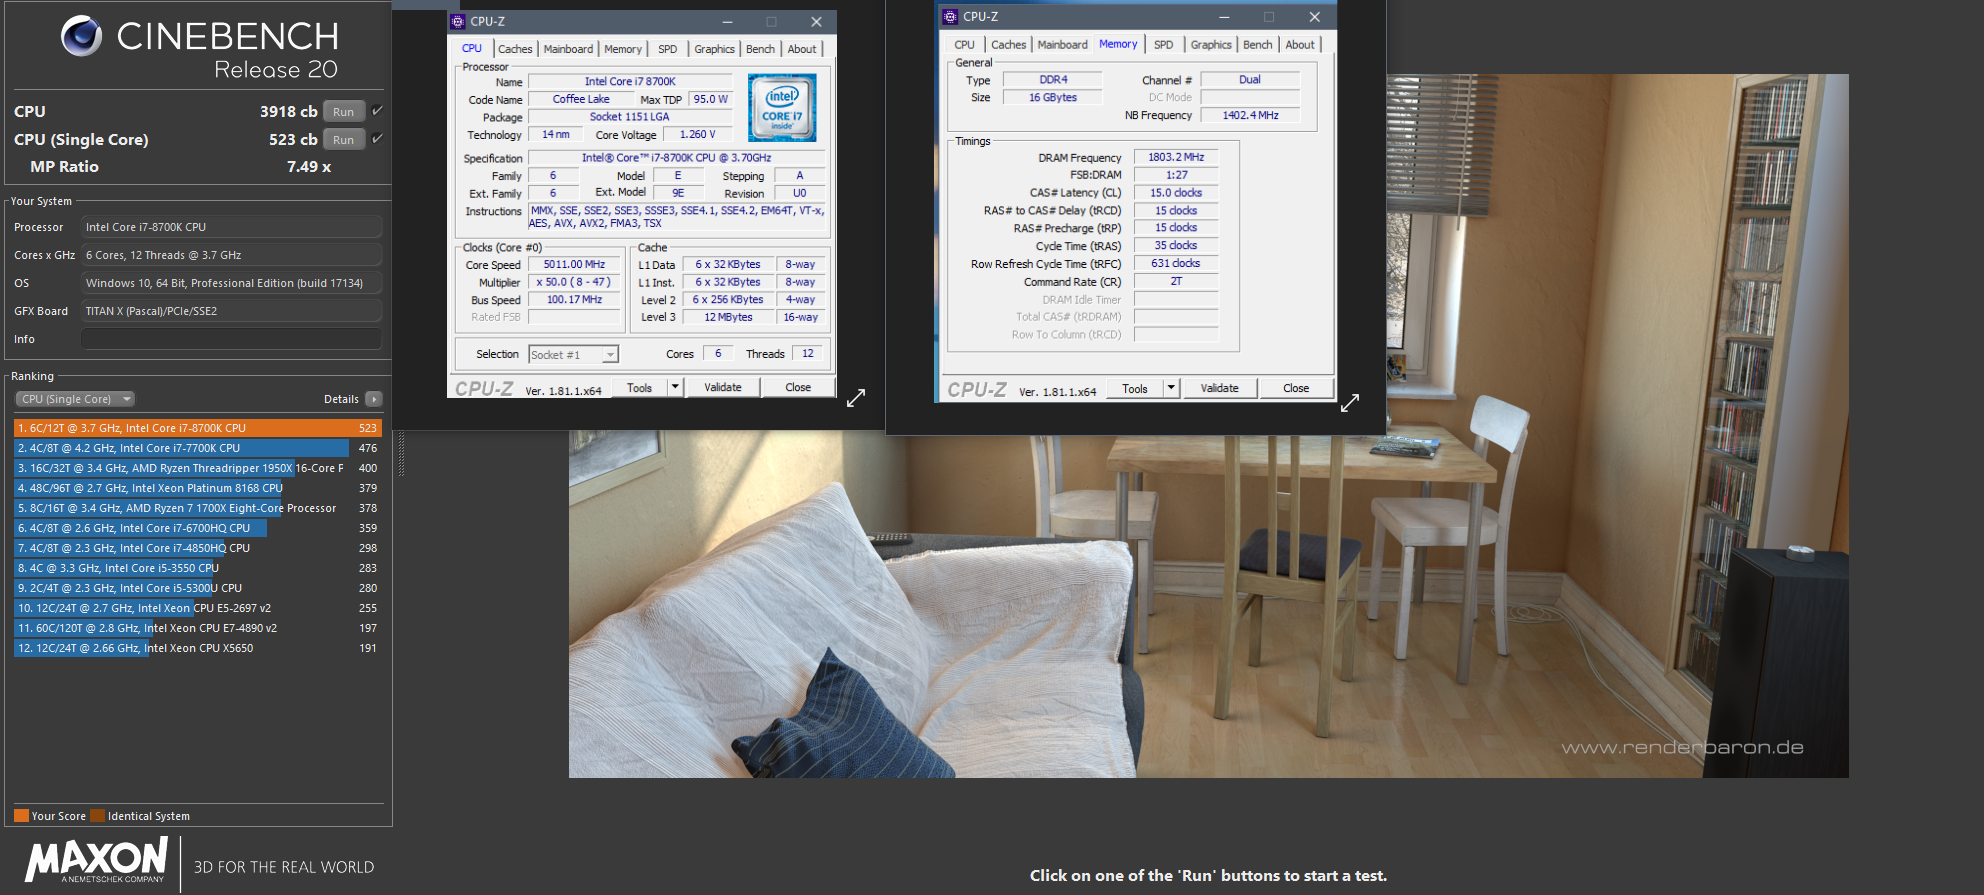1984x895 pixels.
Task: Select ranking row Intel Core i7-4850HQ
Action: (197, 548)
